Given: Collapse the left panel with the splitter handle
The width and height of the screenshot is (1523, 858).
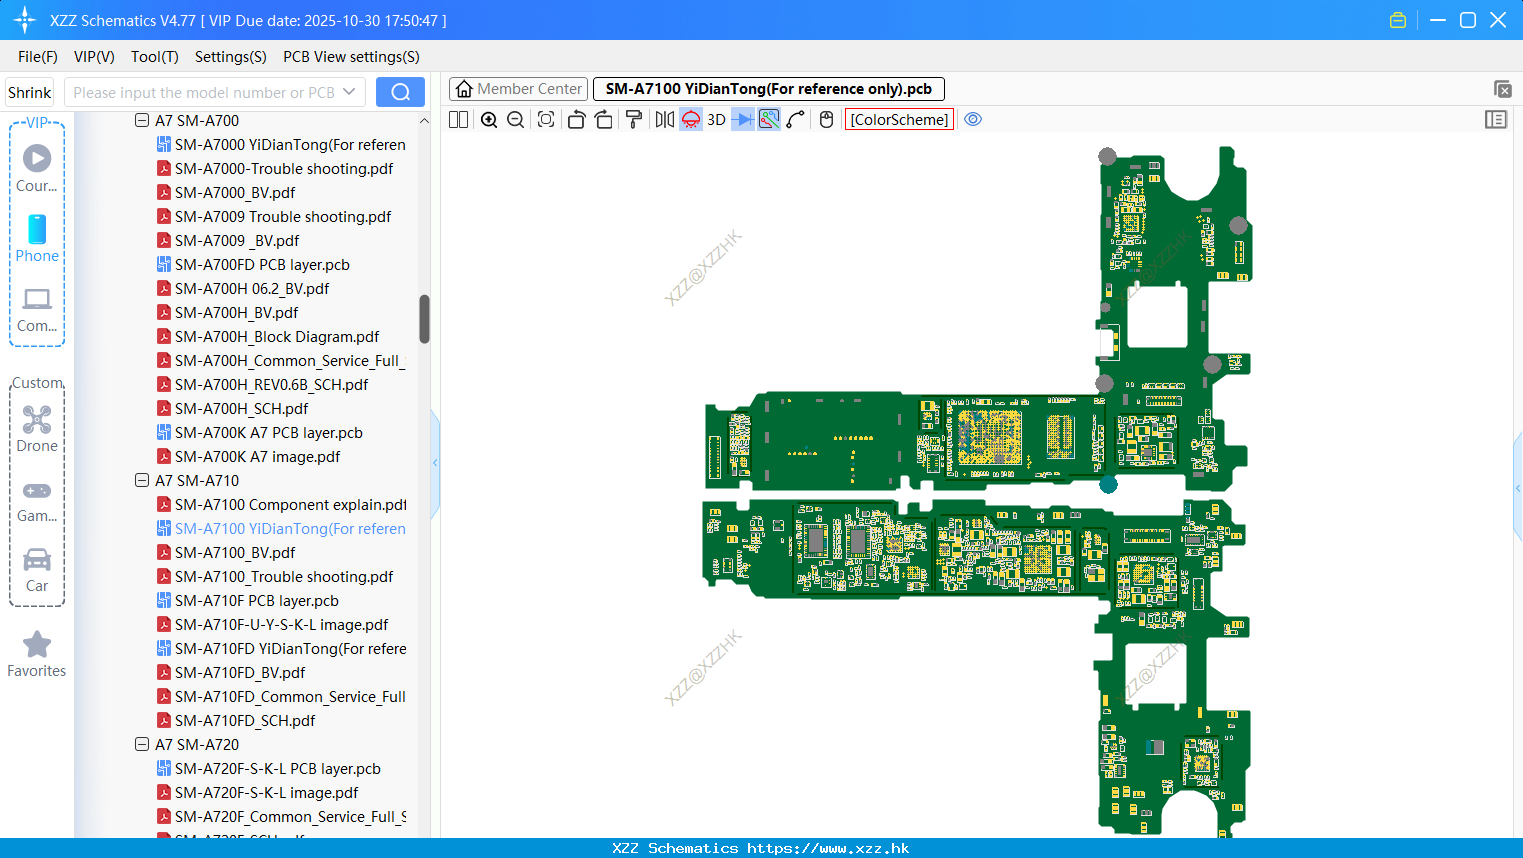Looking at the screenshot, I should (x=435, y=463).
